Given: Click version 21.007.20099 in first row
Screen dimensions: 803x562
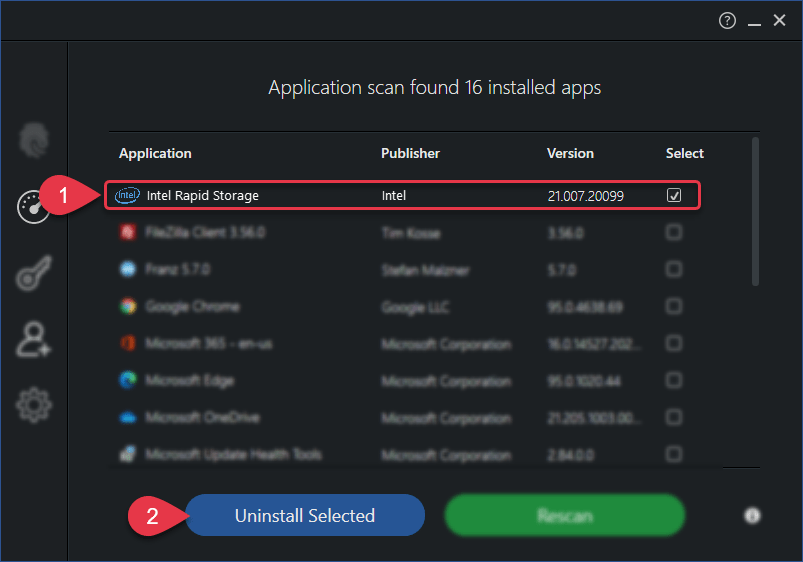Looking at the screenshot, I should [x=586, y=196].
